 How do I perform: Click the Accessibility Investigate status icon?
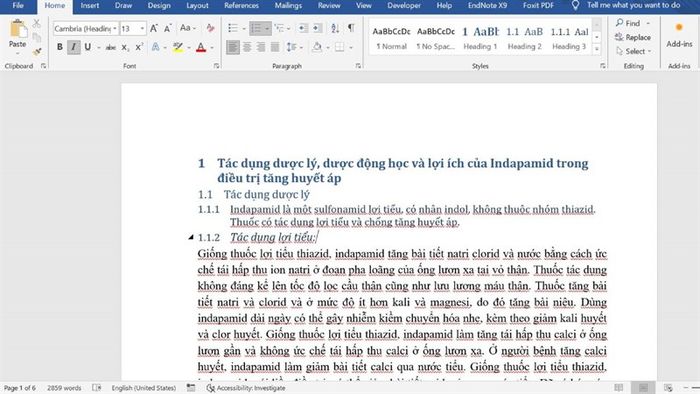pos(211,388)
